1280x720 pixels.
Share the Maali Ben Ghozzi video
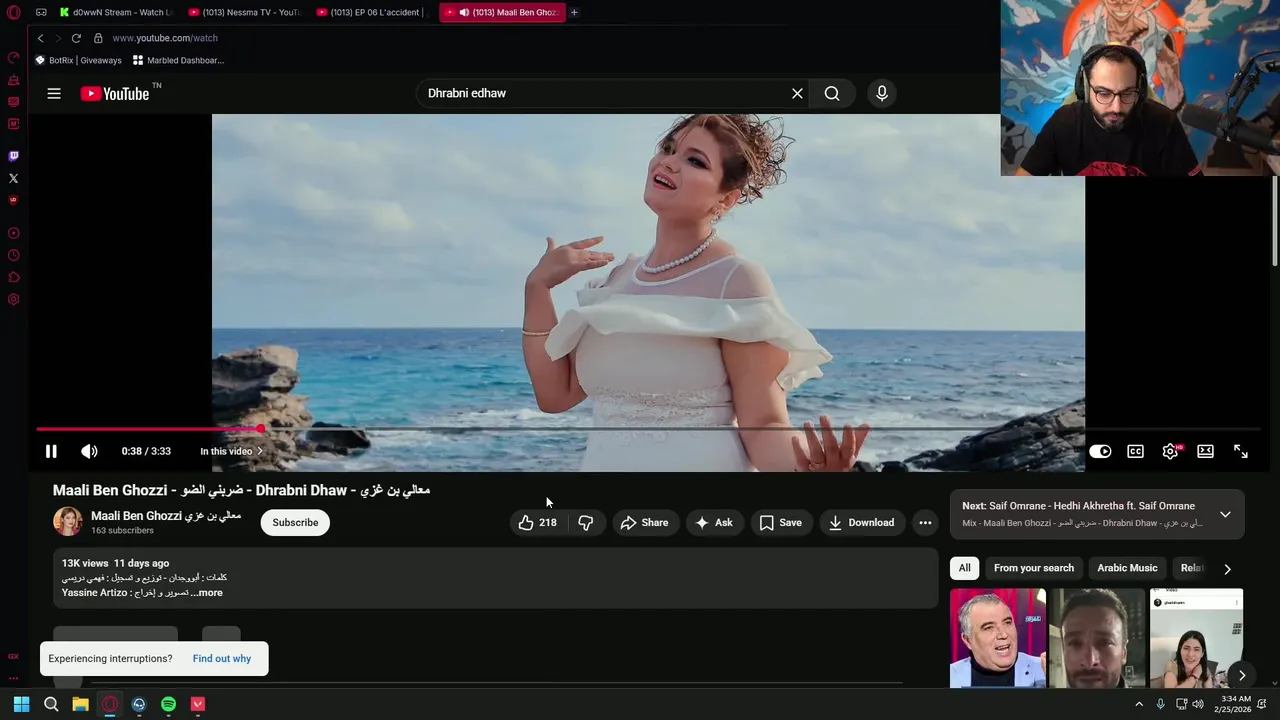coord(644,522)
